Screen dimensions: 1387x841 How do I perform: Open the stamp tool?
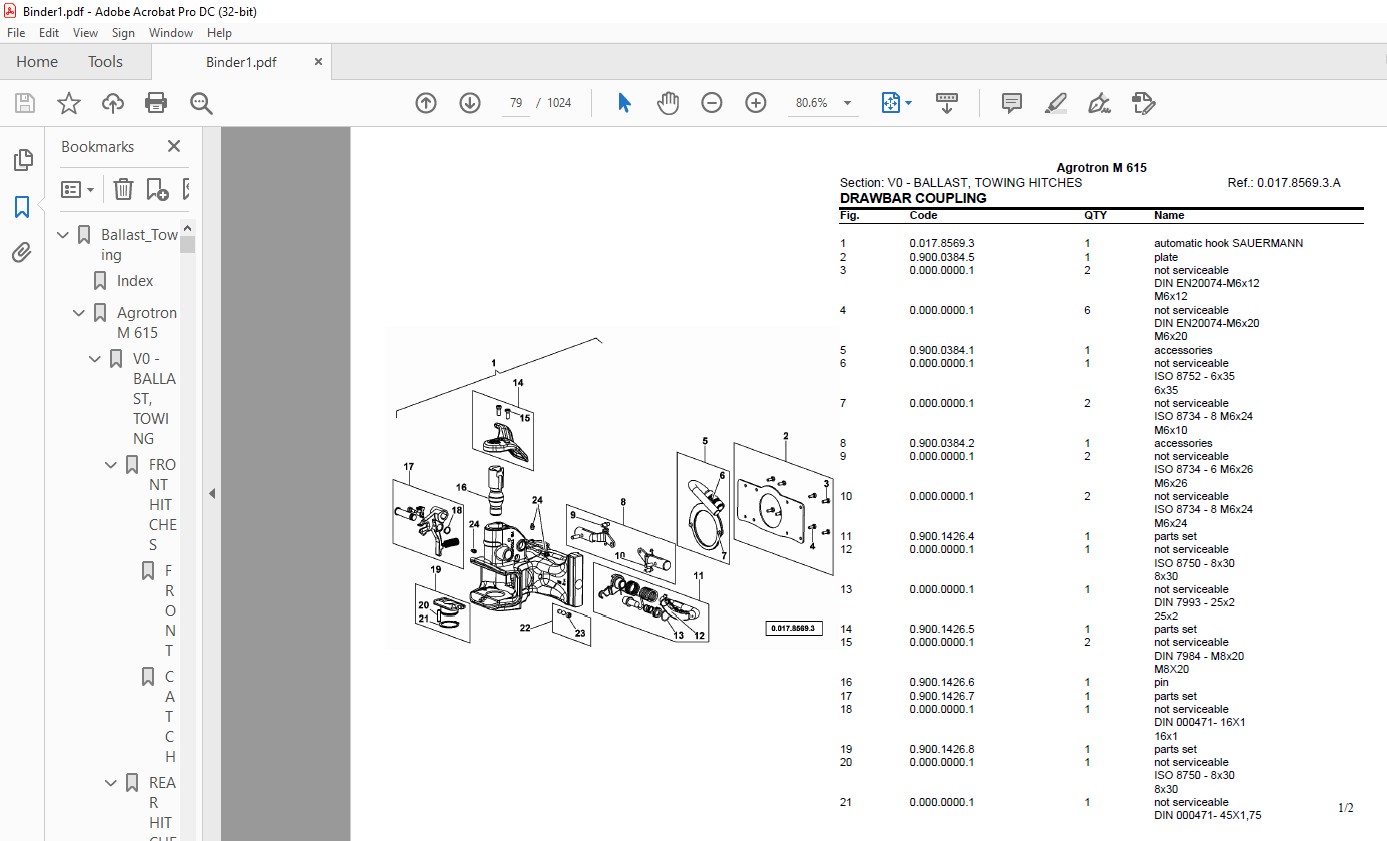[1143, 103]
